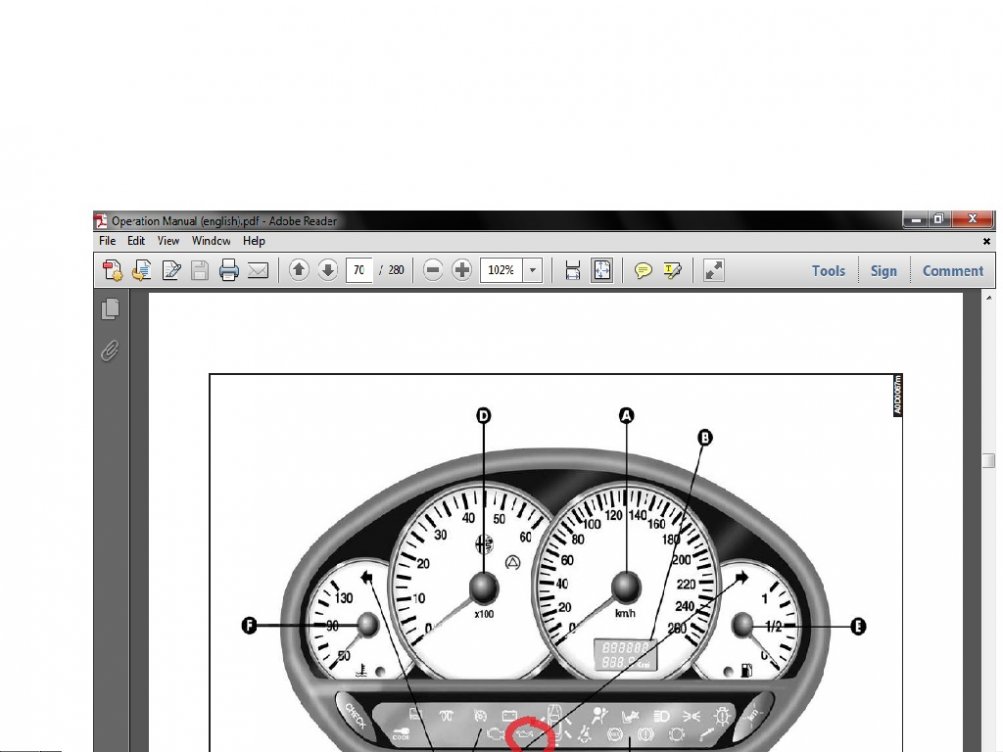This screenshot has width=1003, height=752.
Task: Open the Page Thumbnails side panel
Action: pyautogui.click(x=110, y=310)
